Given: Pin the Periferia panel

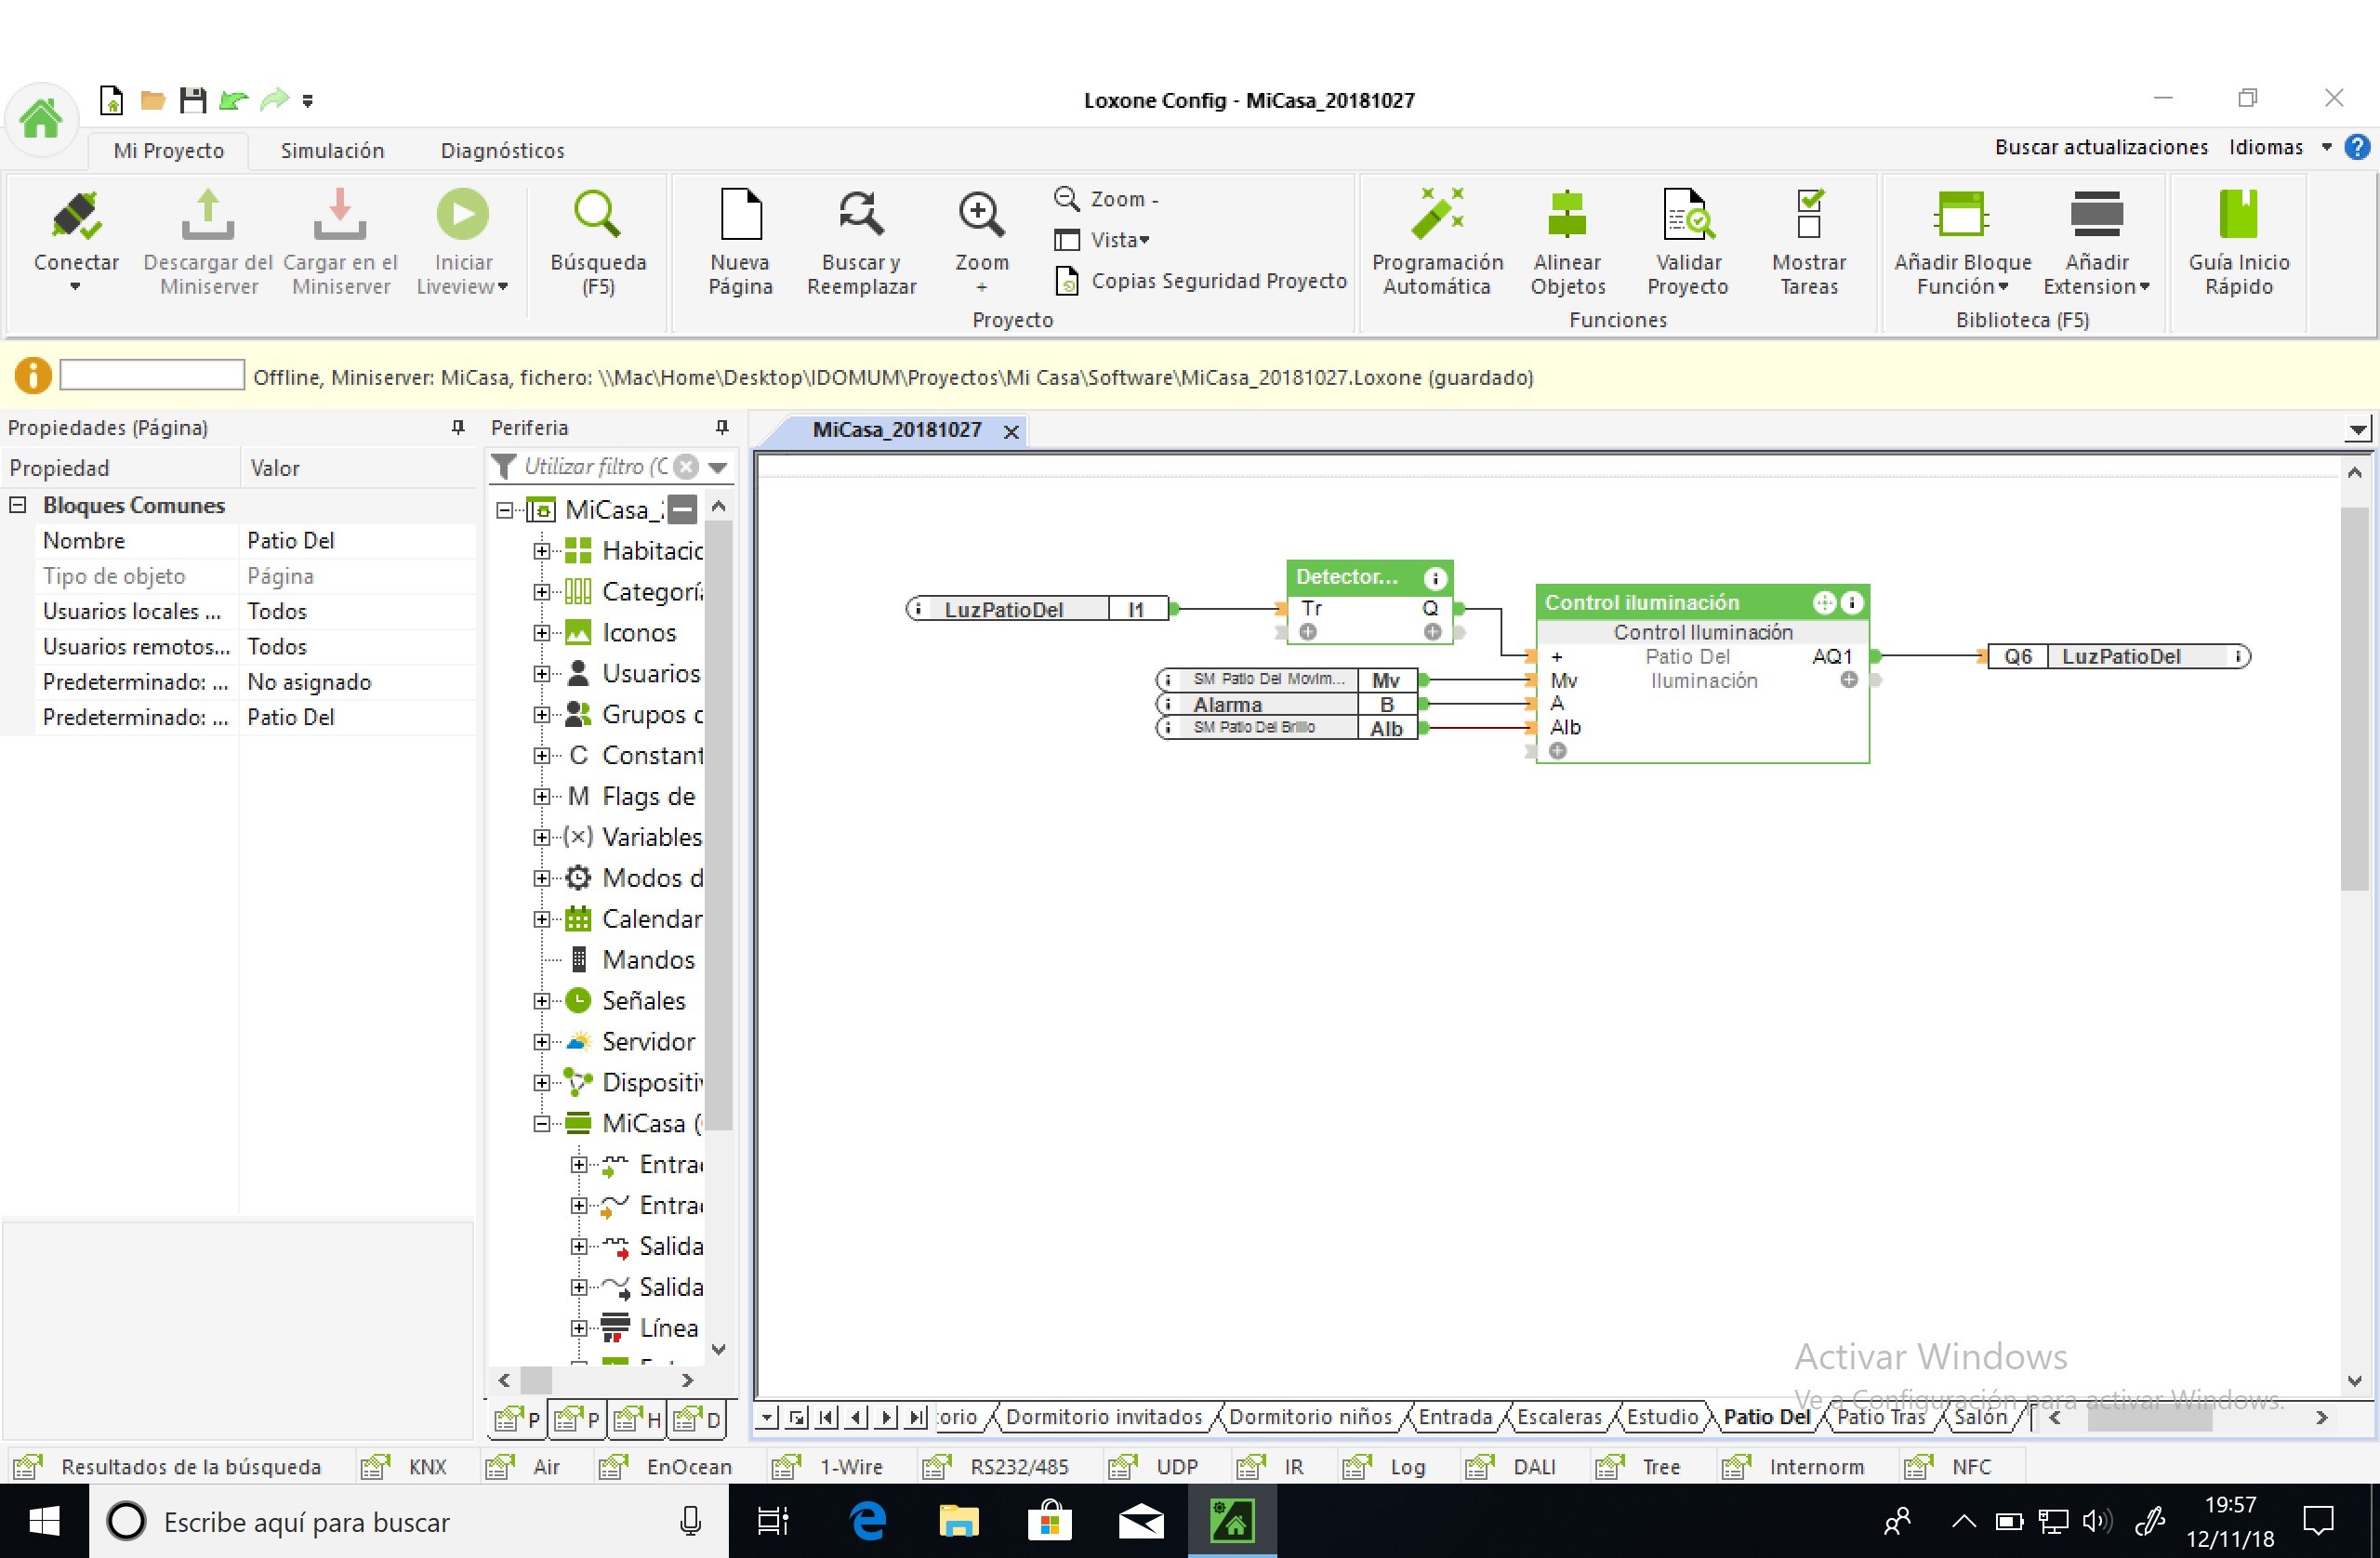Looking at the screenshot, I should coord(722,428).
